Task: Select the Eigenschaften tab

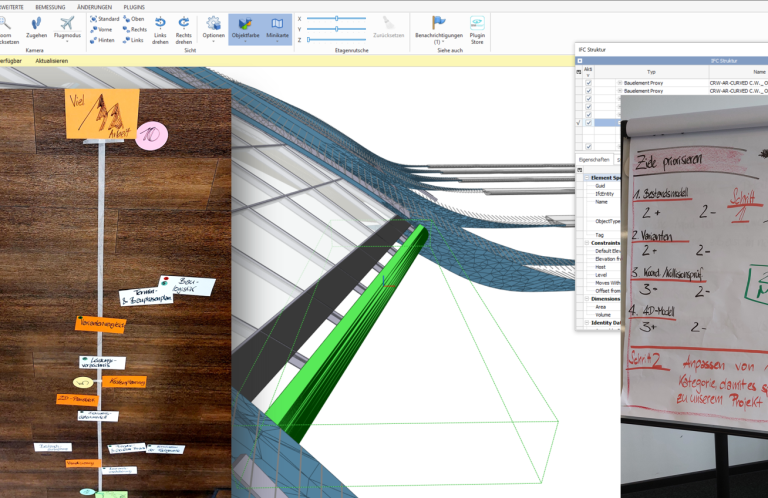Action: (594, 160)
